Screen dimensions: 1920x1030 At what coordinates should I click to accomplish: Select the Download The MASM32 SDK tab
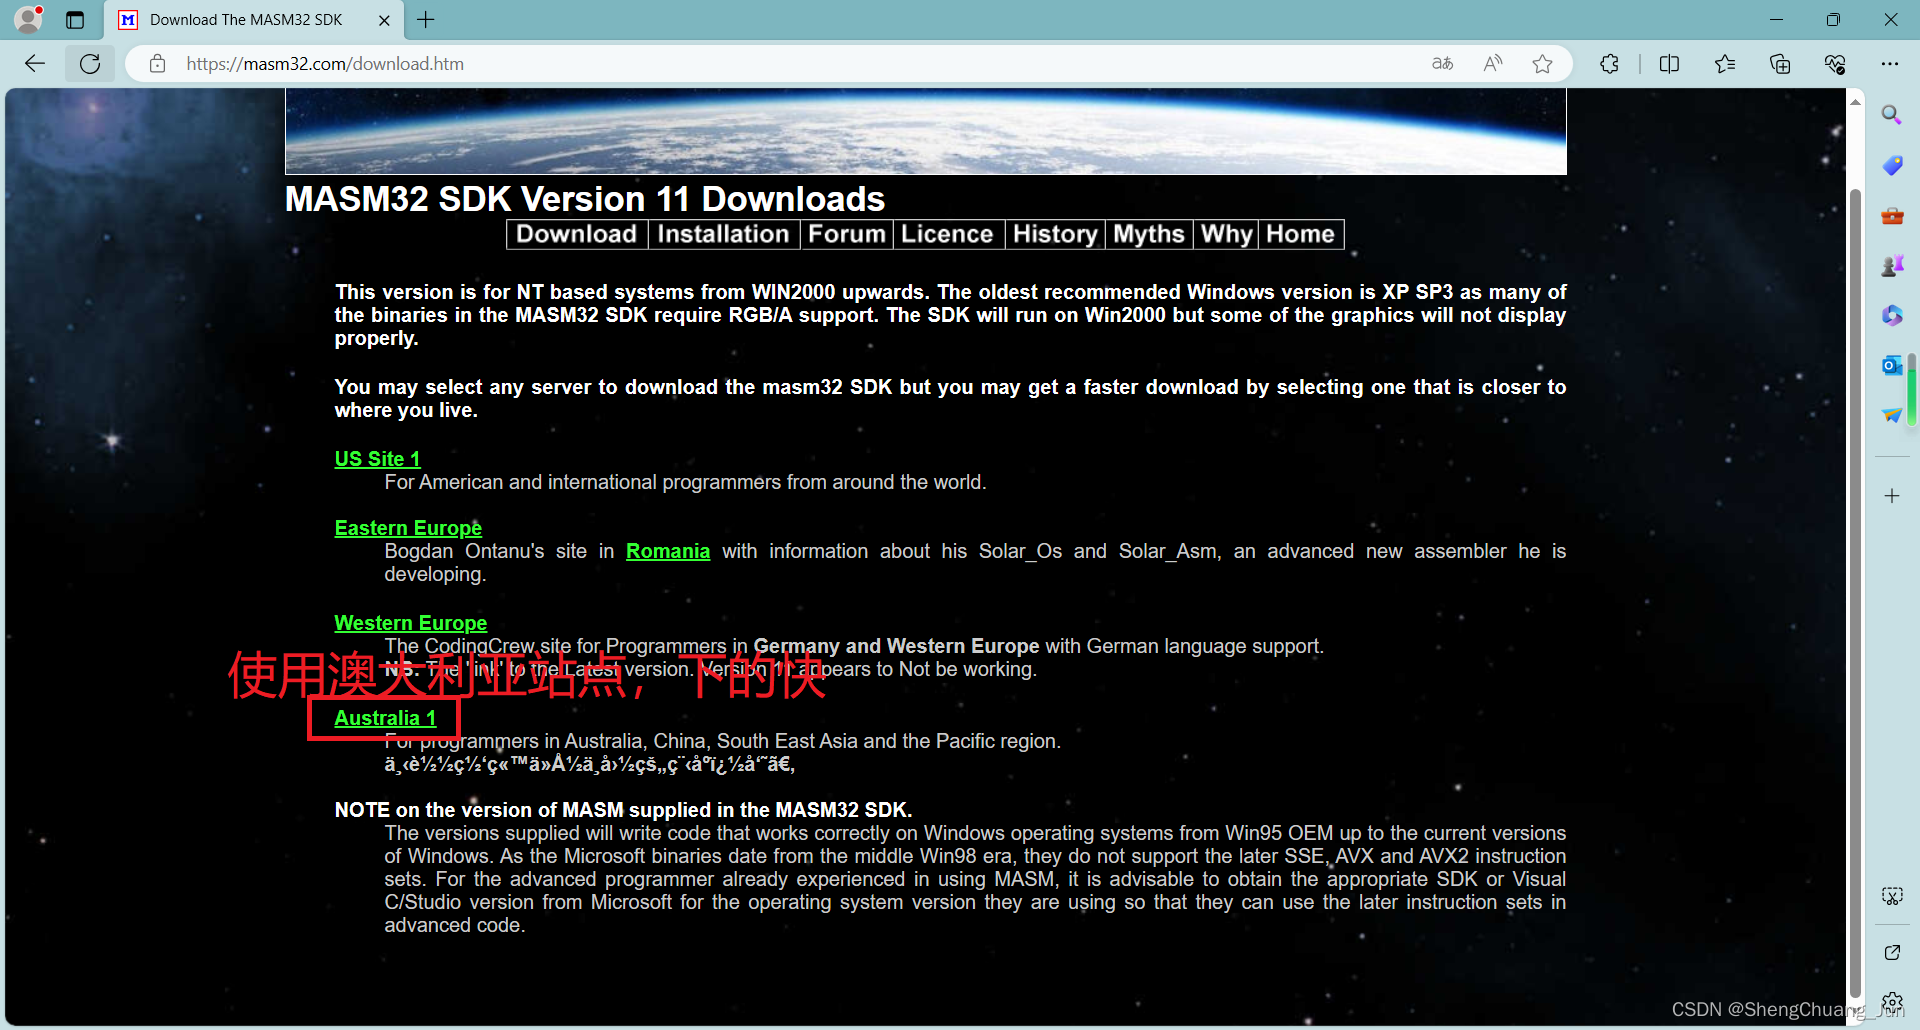(x=255, y=20)
